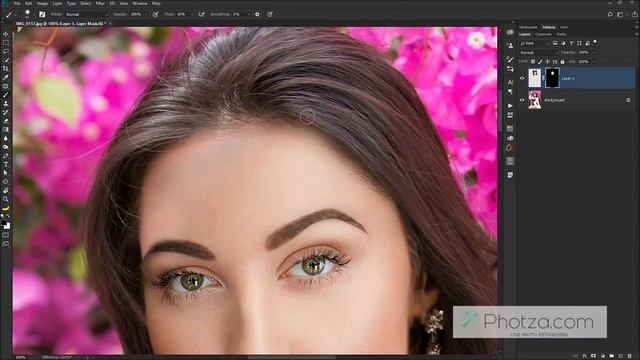Select the Lasso tool
The height and width of the screenshot is (360, 640).
pyautogui.click(x=6, y=51)
